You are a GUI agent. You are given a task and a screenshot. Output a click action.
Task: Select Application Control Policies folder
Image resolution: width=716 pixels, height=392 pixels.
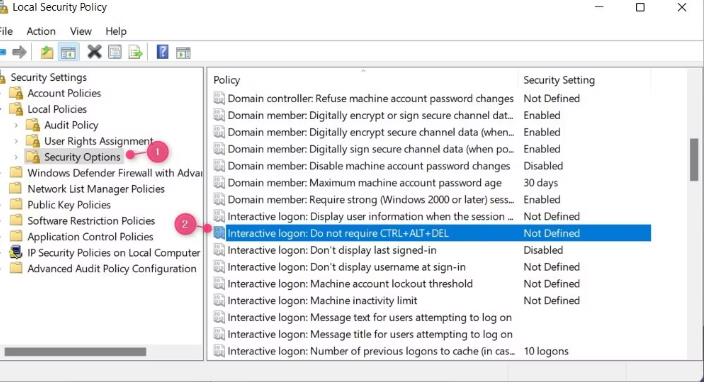click(x=90, y=237)
